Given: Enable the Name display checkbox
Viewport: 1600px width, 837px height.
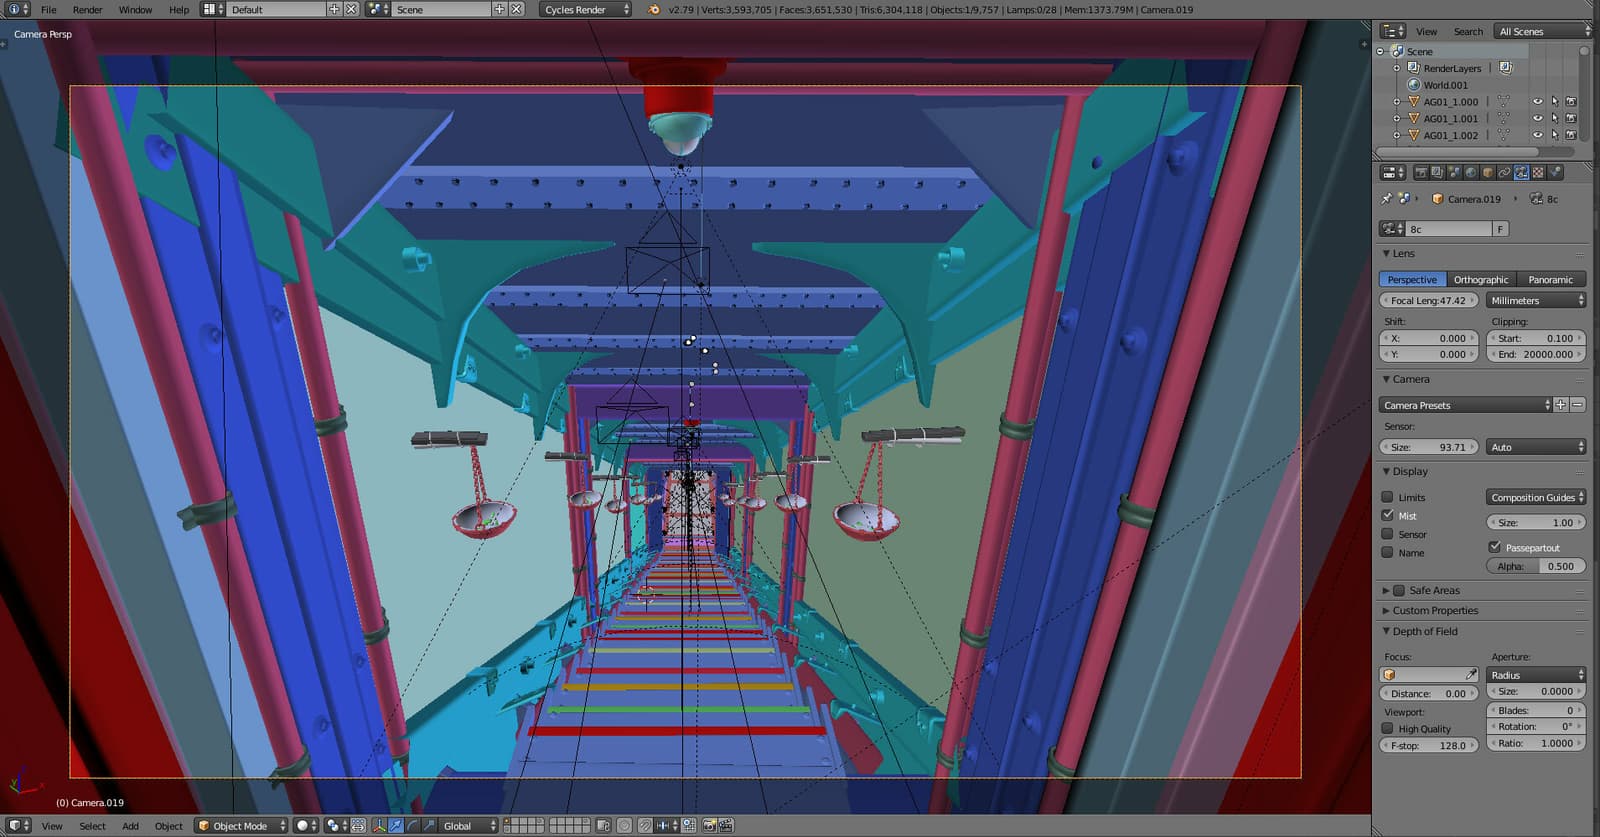Looking at the screenshot, I should (1387, 552).
